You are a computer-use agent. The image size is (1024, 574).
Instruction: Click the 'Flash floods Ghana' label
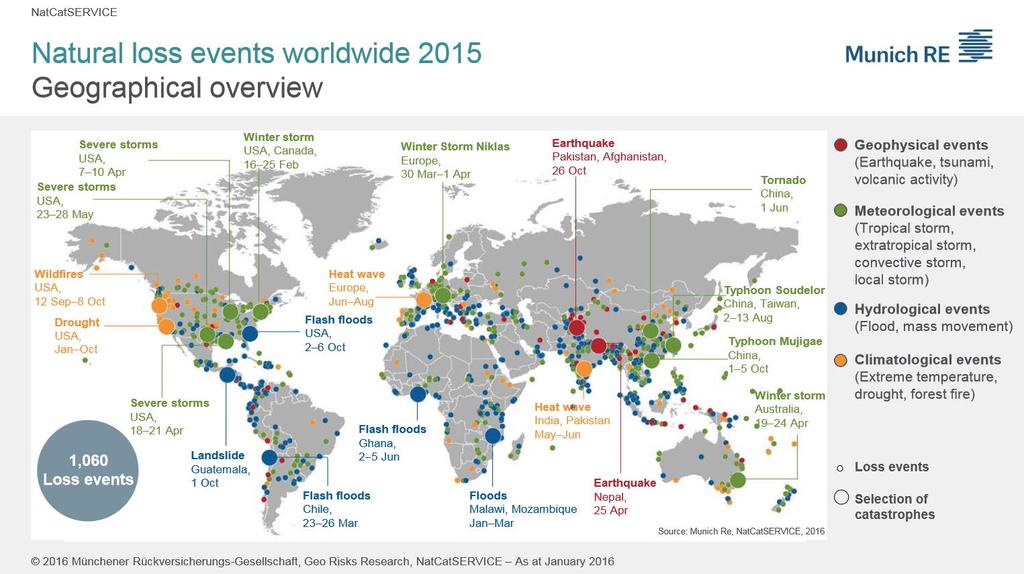(x=392, y=443)
